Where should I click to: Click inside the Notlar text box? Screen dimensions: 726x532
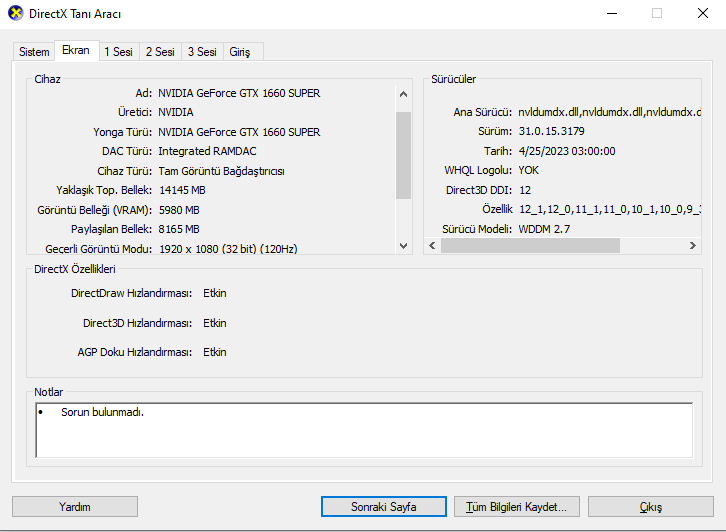pos(364,430)
